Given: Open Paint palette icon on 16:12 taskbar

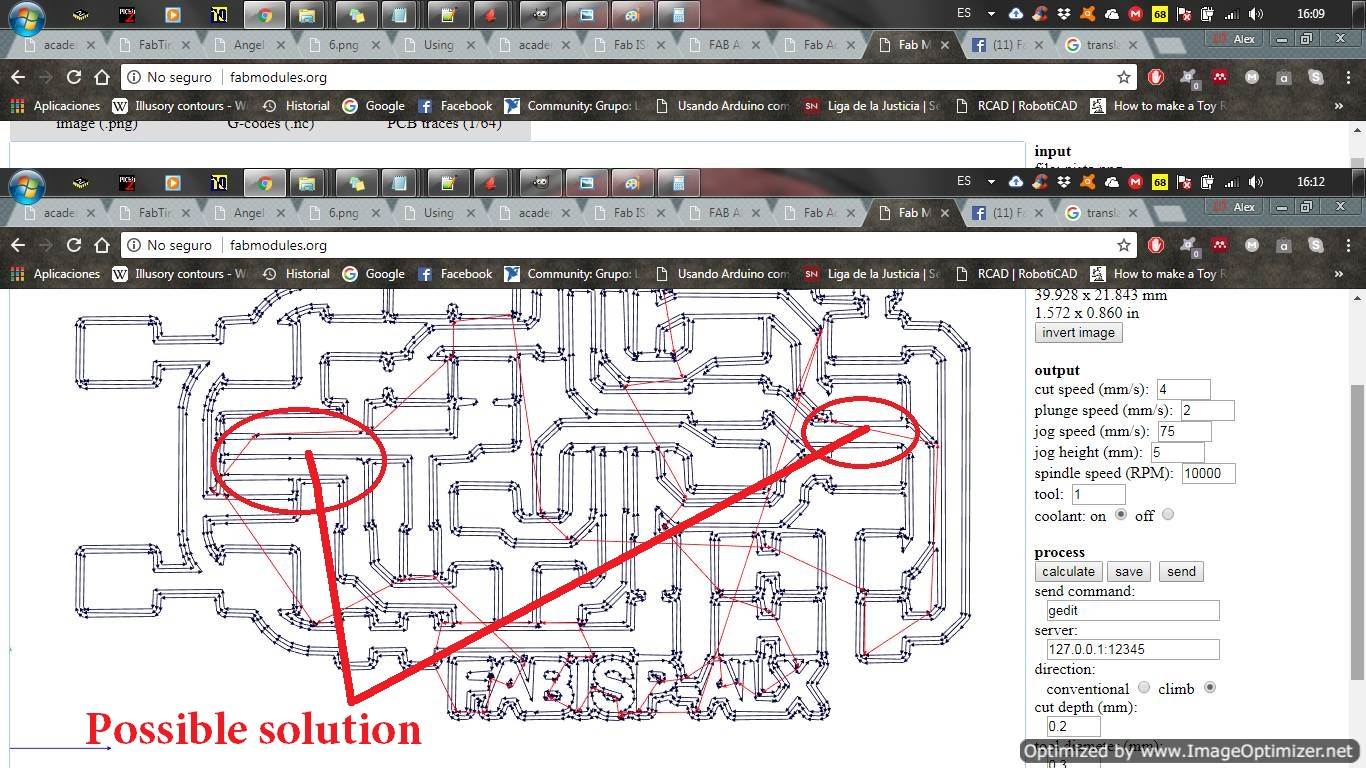Looking at the screenshot, I should point(632,183).
